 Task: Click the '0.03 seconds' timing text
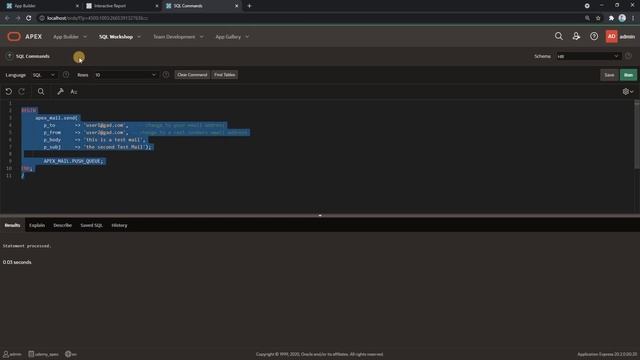pyautogui.click(x=17, y=262)
